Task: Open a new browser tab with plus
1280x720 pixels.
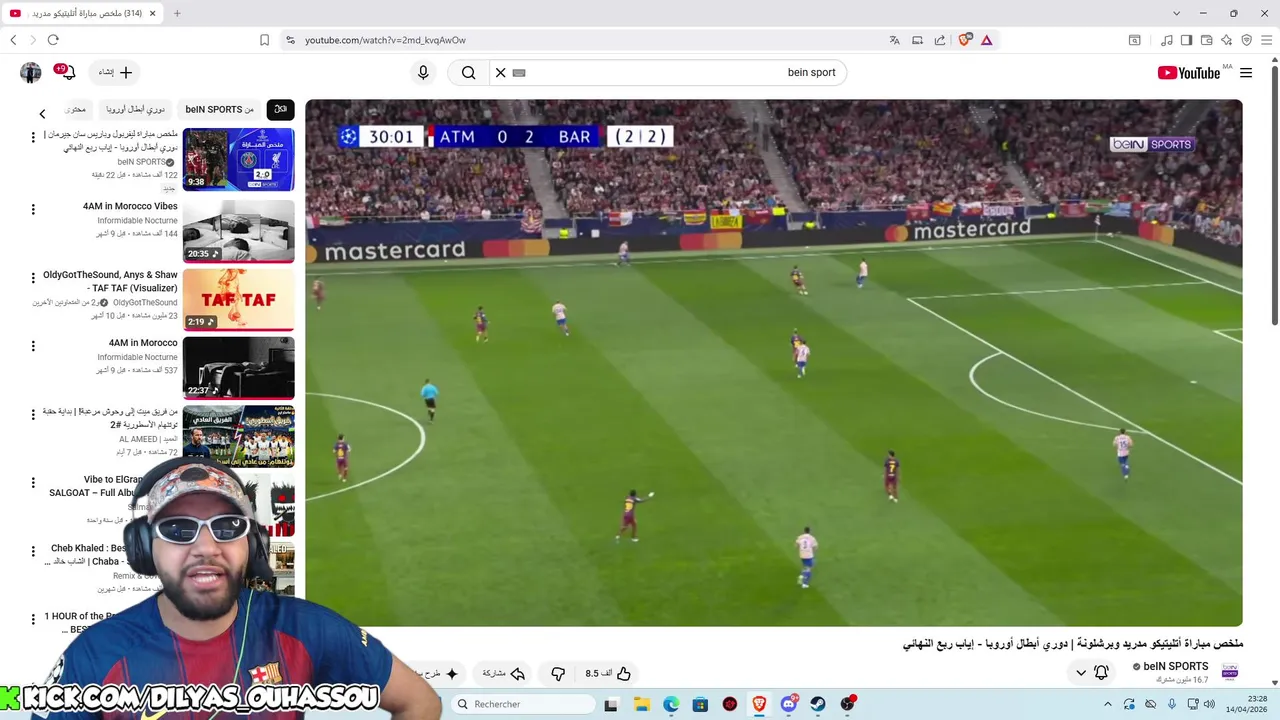Action: 177,13
